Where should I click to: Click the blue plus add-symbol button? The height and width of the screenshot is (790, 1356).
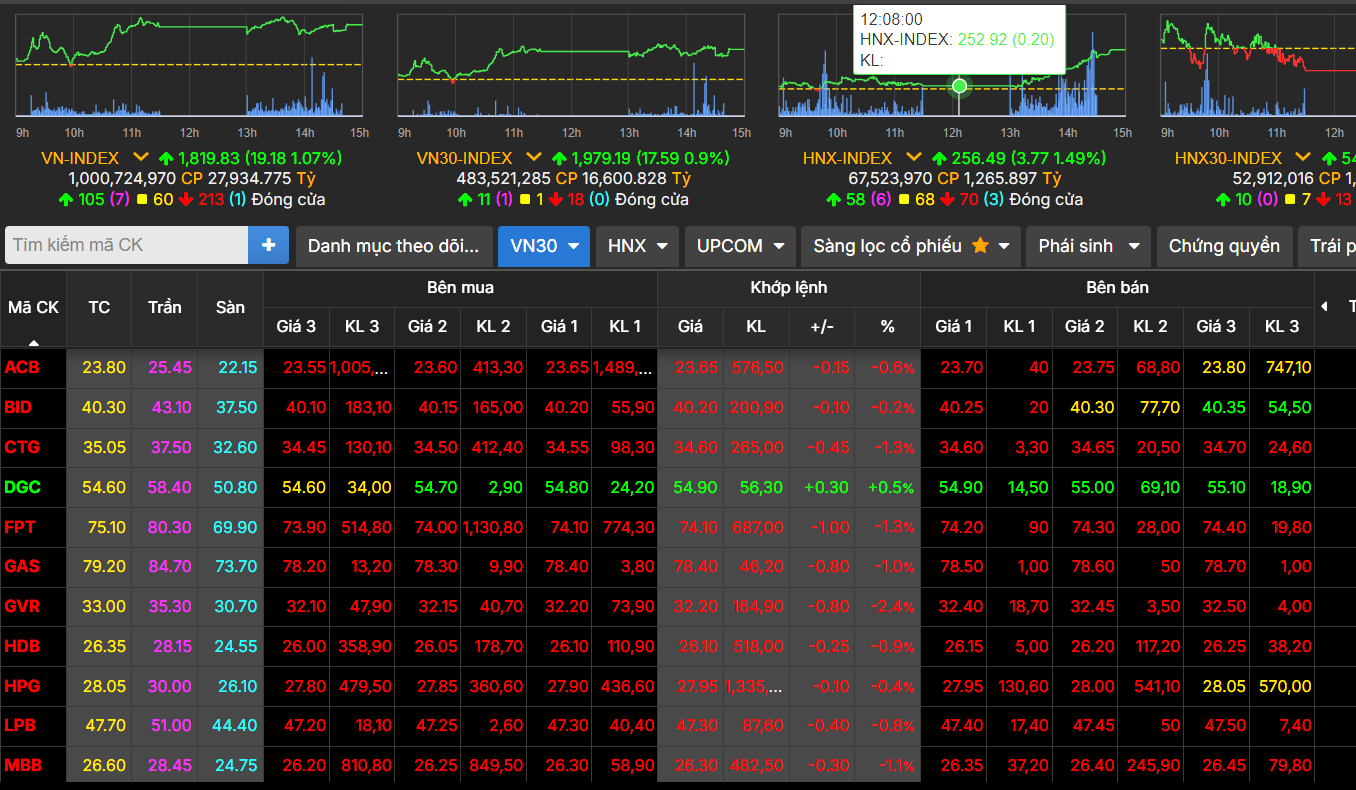(268, 245)
